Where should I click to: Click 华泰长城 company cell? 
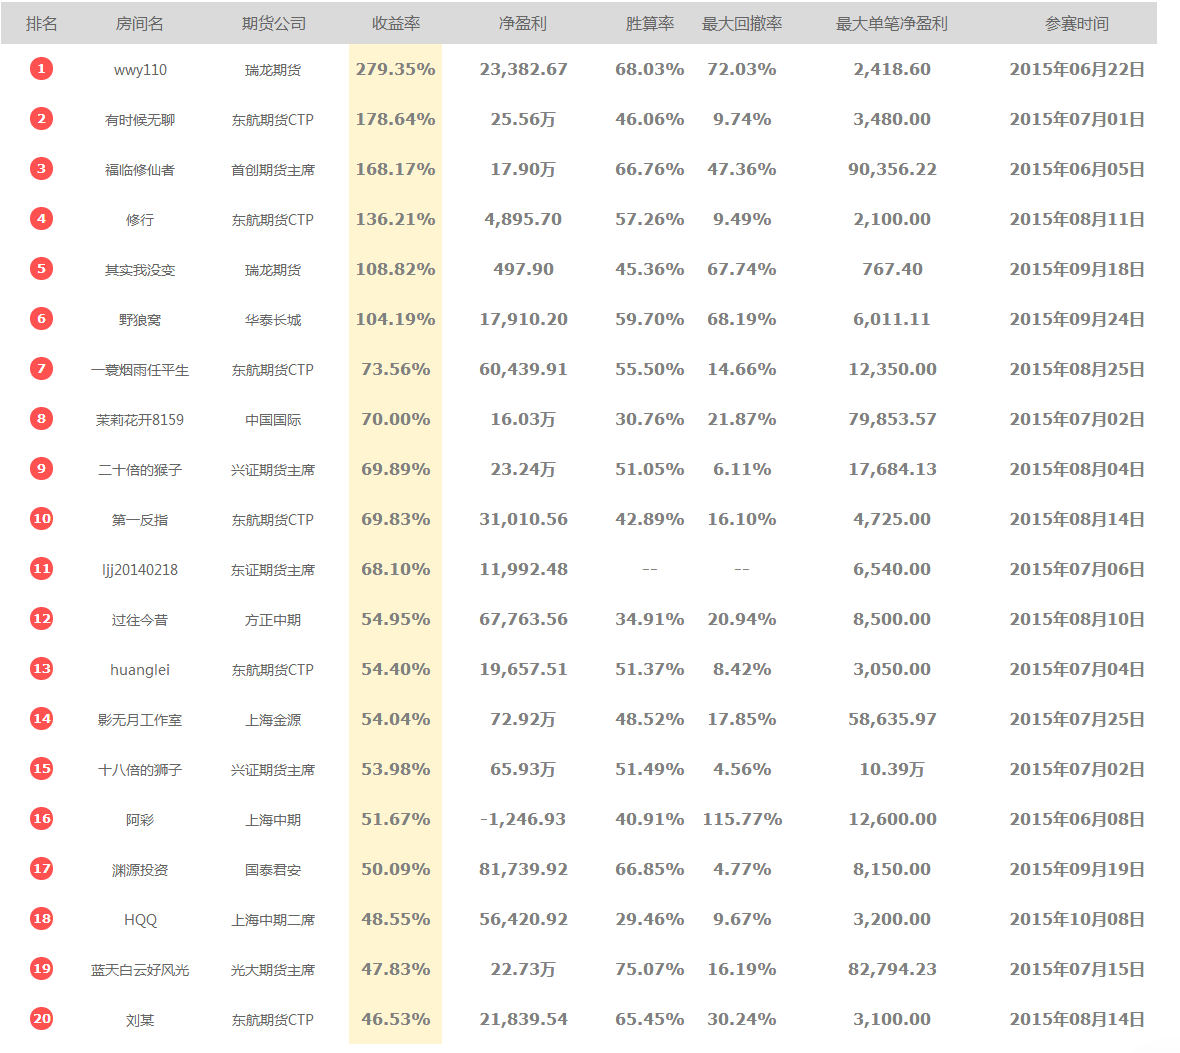273,320
